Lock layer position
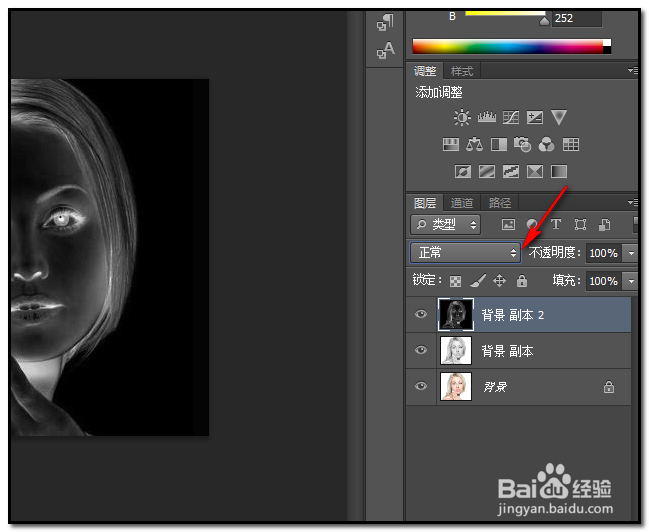 (500, 281)
